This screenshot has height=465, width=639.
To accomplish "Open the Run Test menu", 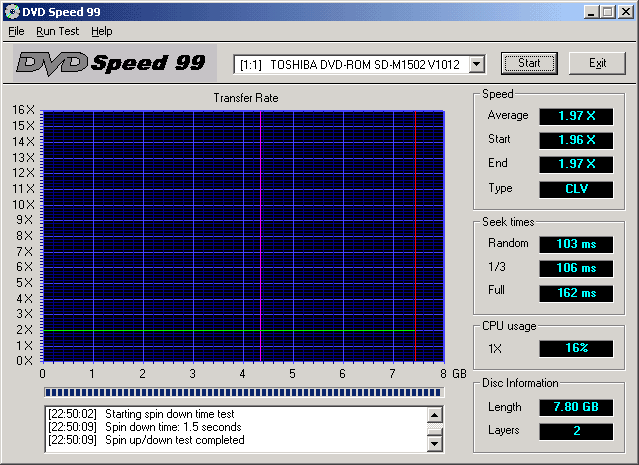I will [x=58, y=31].
